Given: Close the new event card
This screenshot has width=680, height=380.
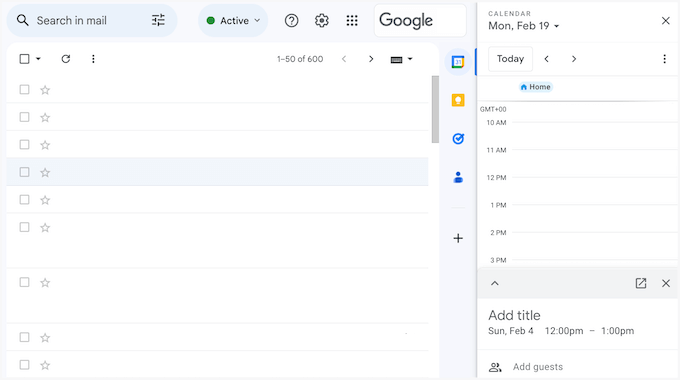Looking at the screenshot, I should click(666, 283).
